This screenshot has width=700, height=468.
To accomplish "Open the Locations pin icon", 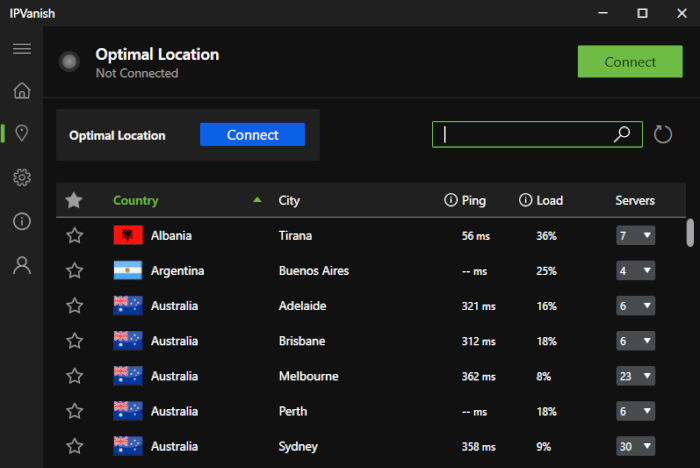I will (x=22, y=133).
